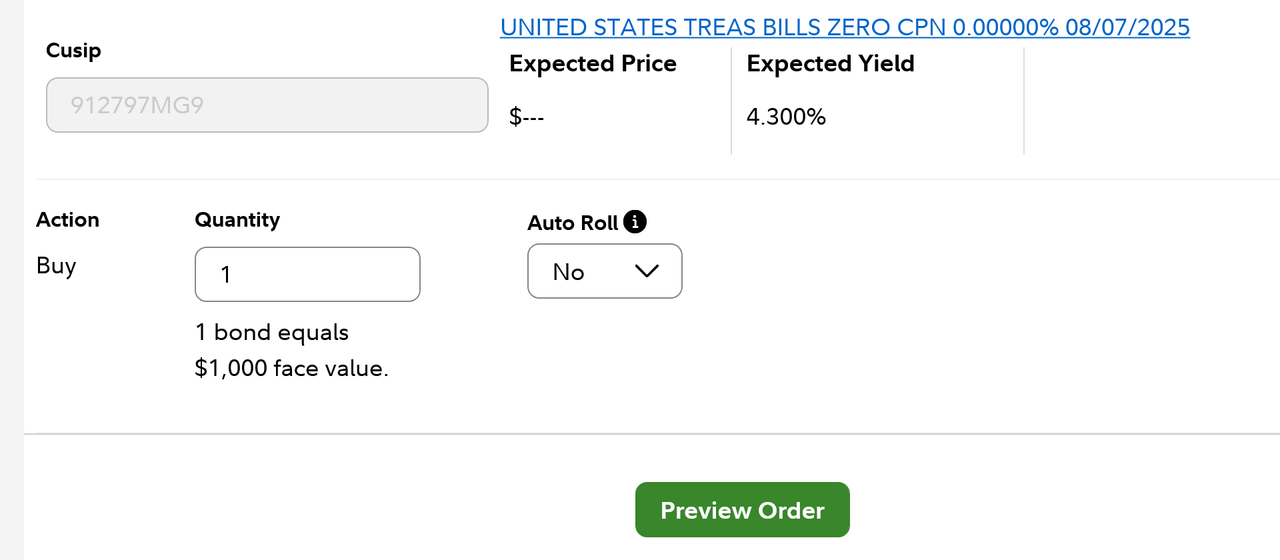The image size is (1280, 560).
Task: Click the '$1,000 face value.' text
Action: [x=291, y=368]
